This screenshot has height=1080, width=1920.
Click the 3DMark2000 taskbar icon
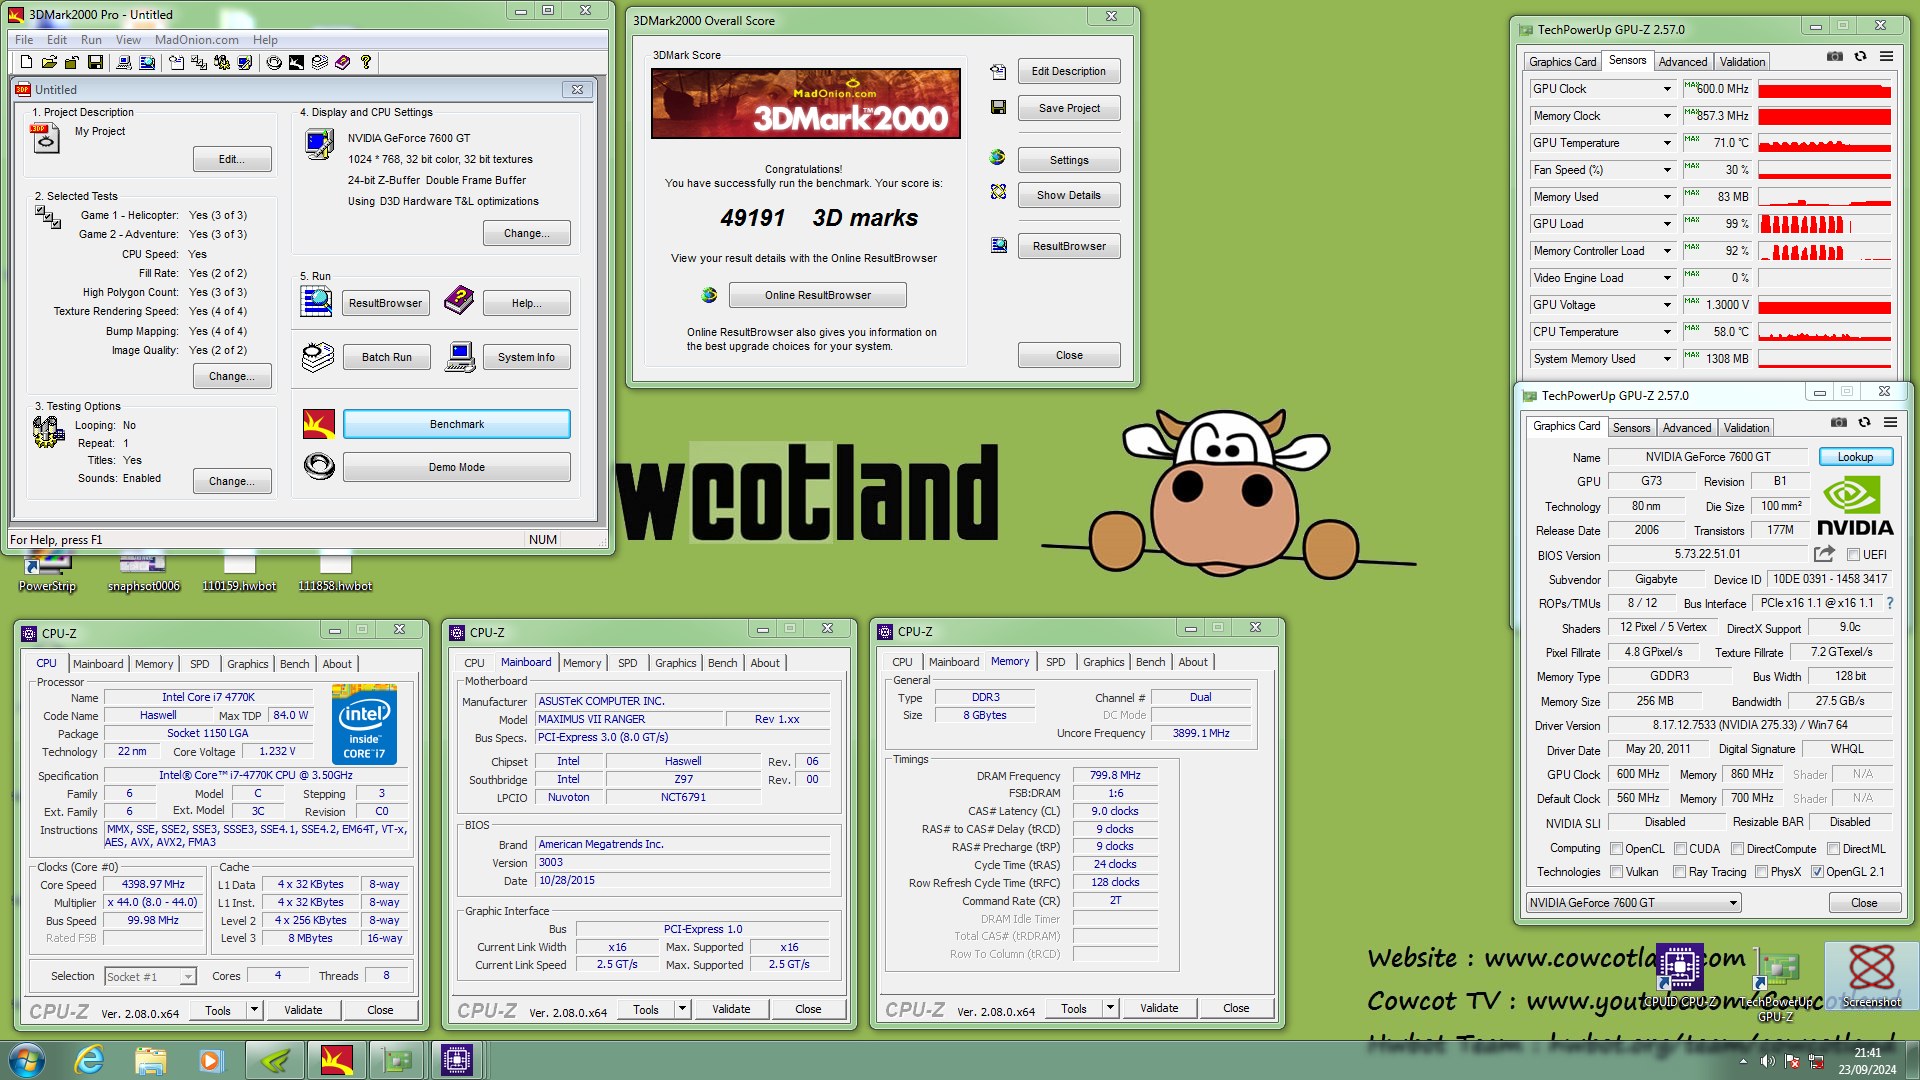coord(337,1060)
